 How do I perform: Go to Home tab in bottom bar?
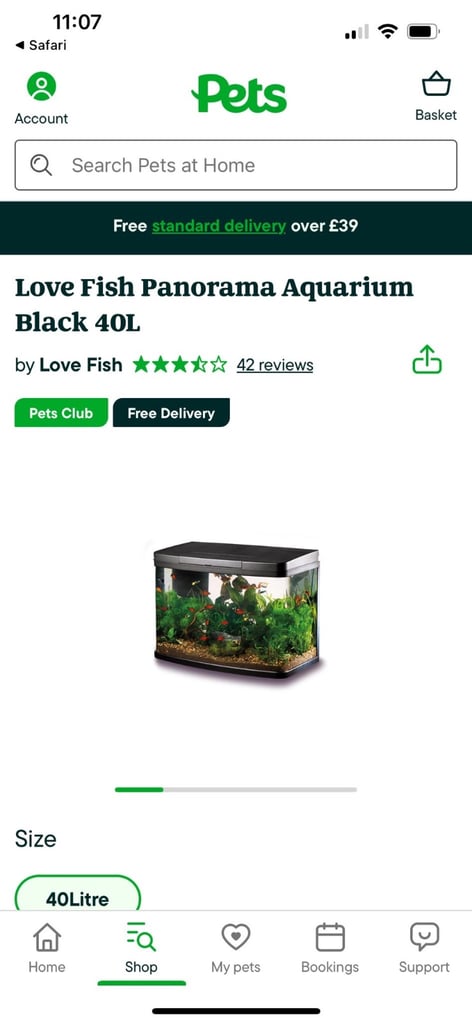click(x=47, y=948)
